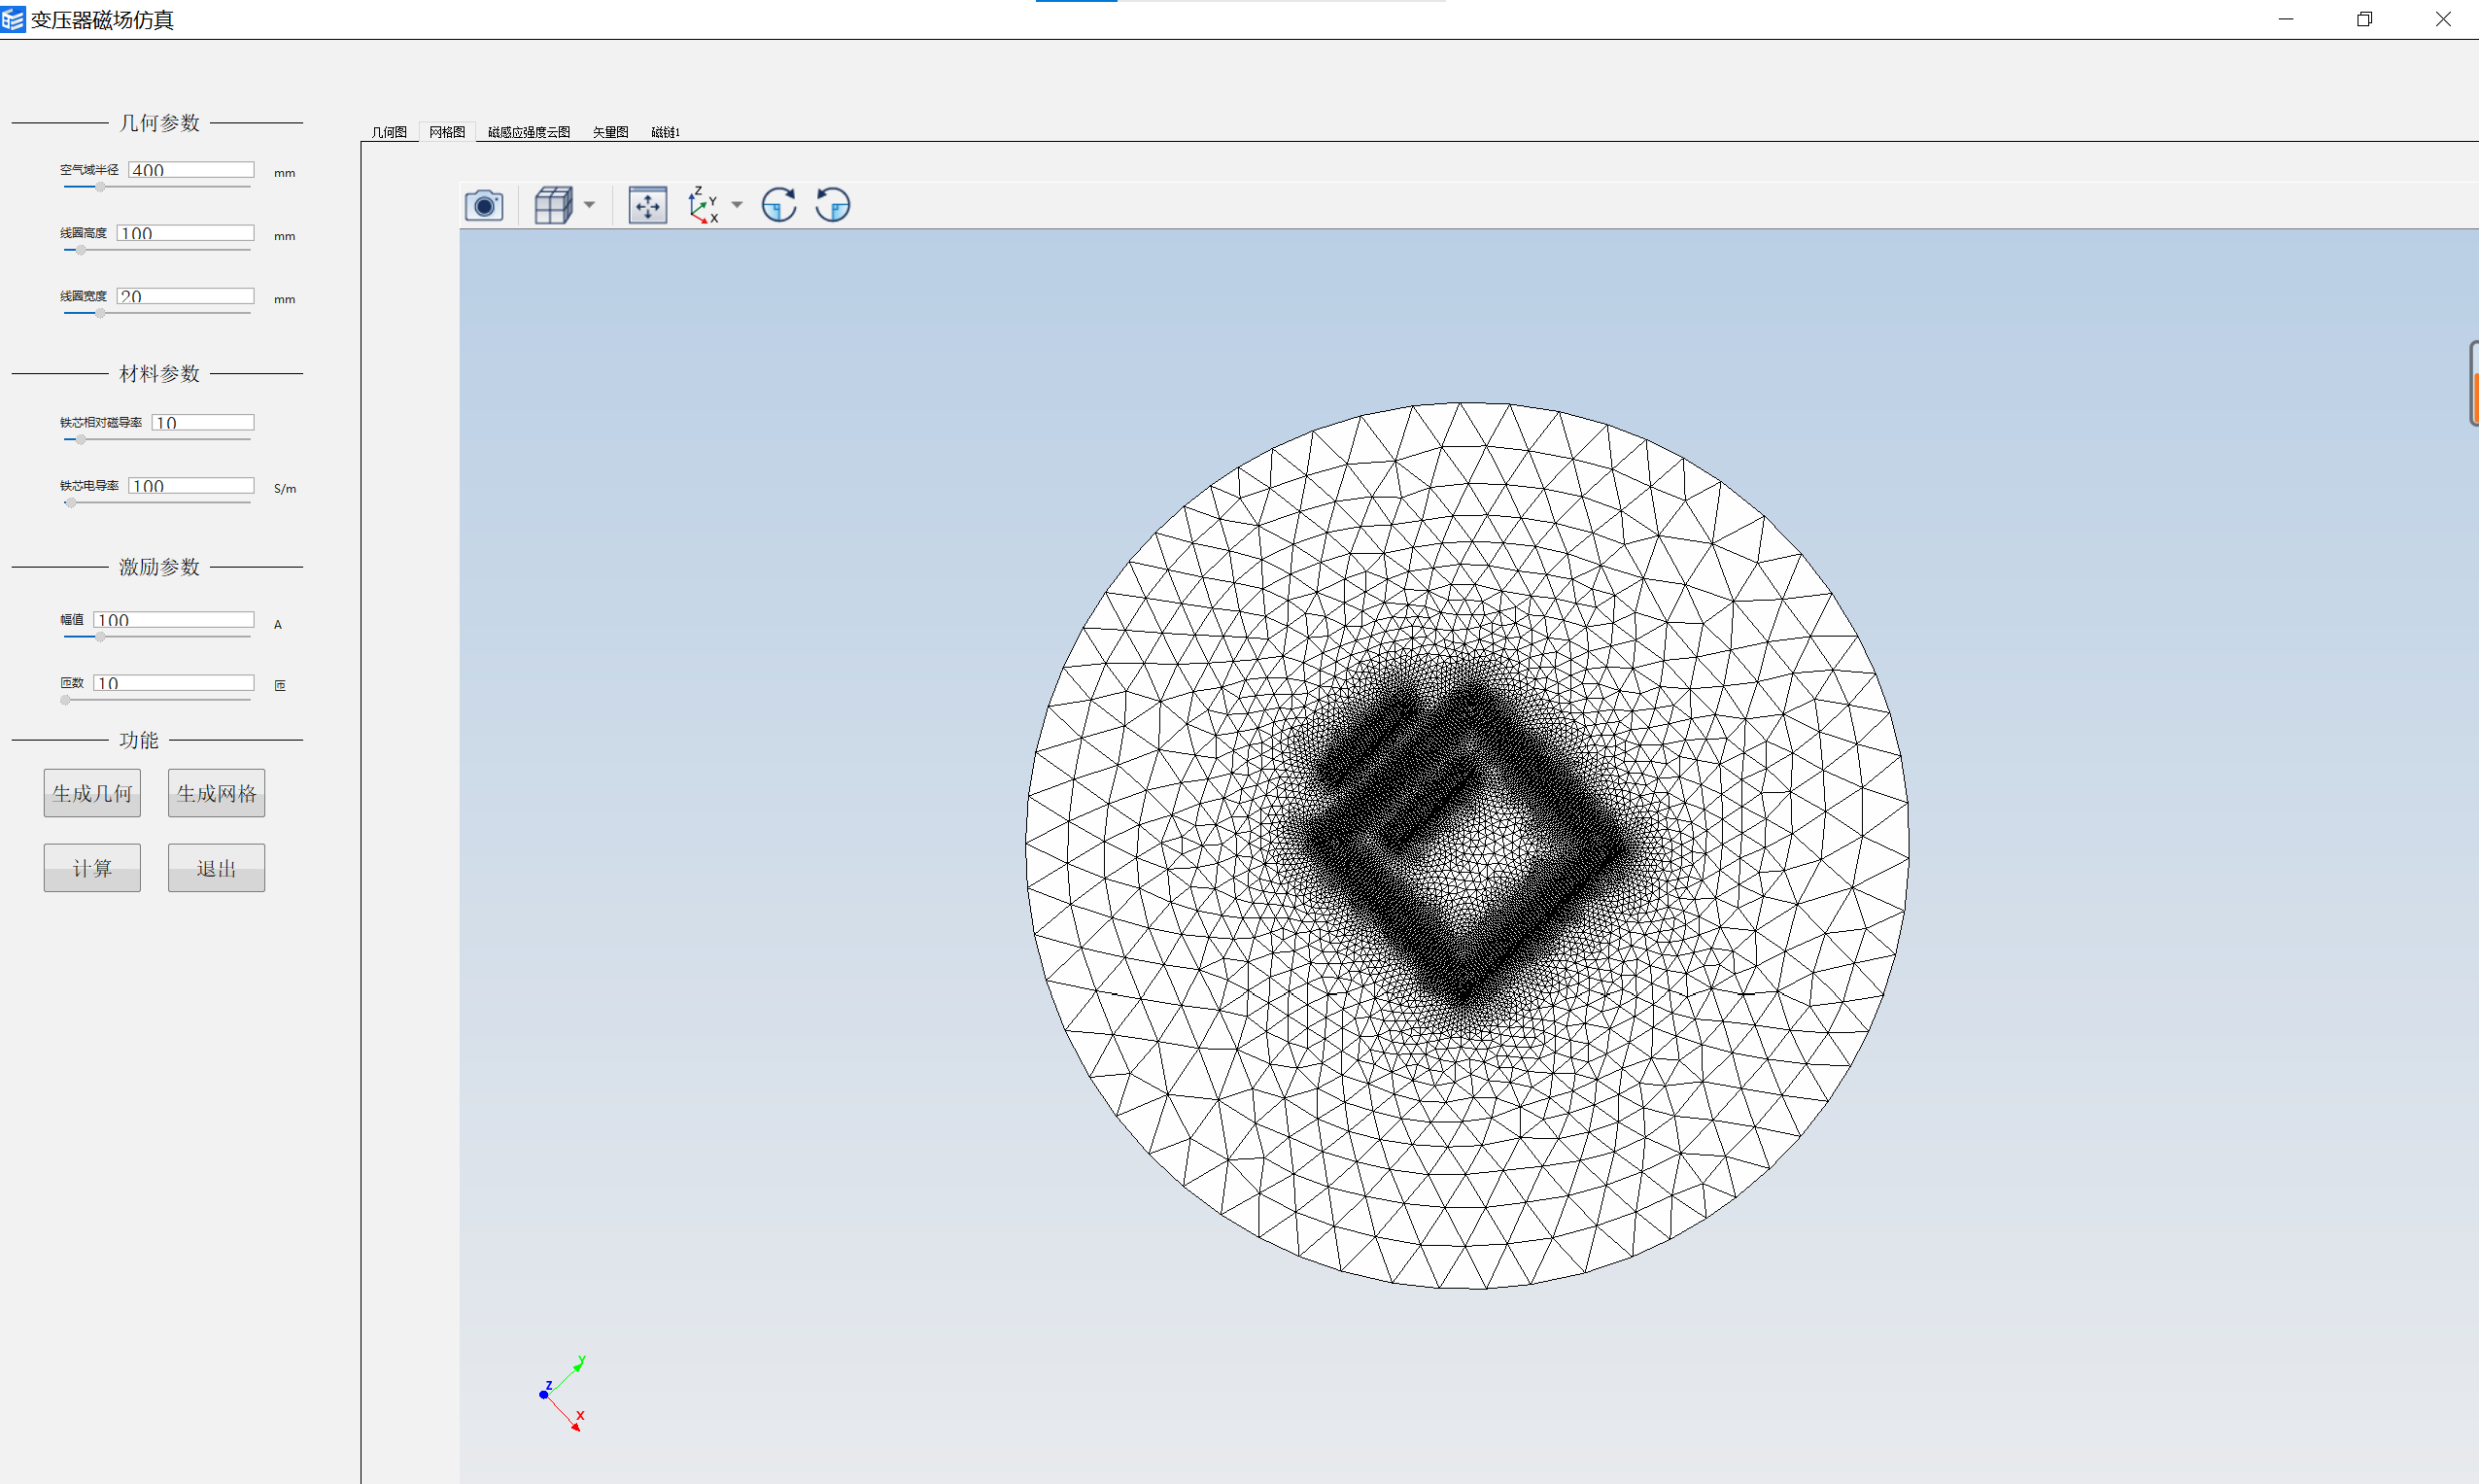
Task: Click the 退出 button
Action: coord(216,868)
